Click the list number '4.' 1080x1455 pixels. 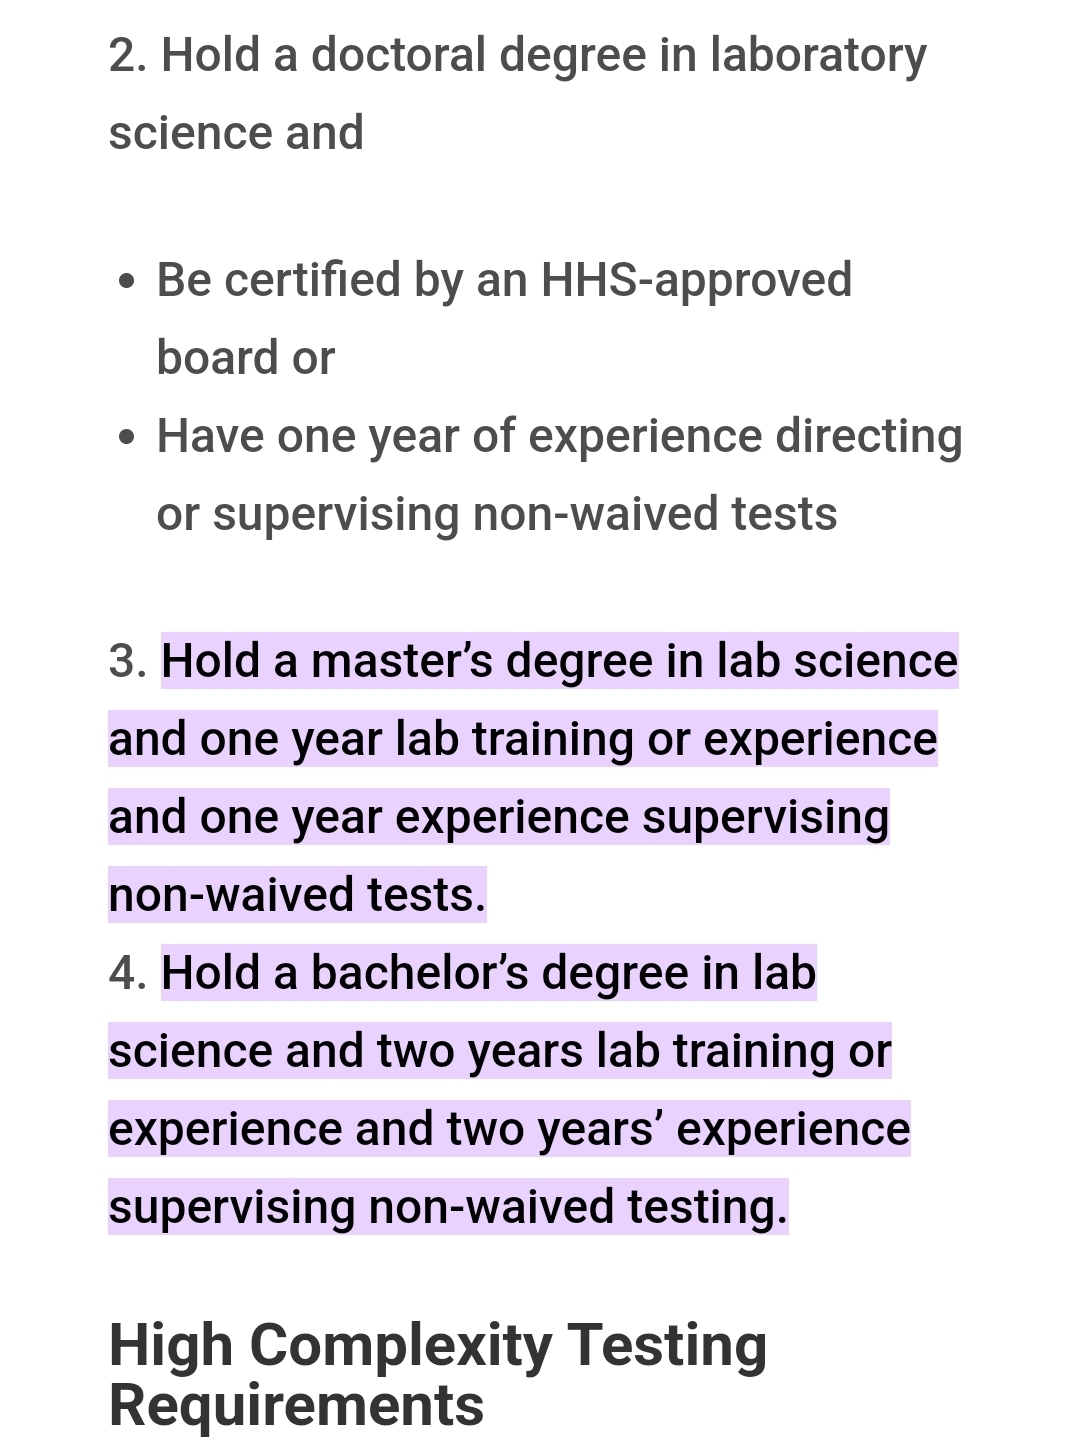tap(128, 973)
